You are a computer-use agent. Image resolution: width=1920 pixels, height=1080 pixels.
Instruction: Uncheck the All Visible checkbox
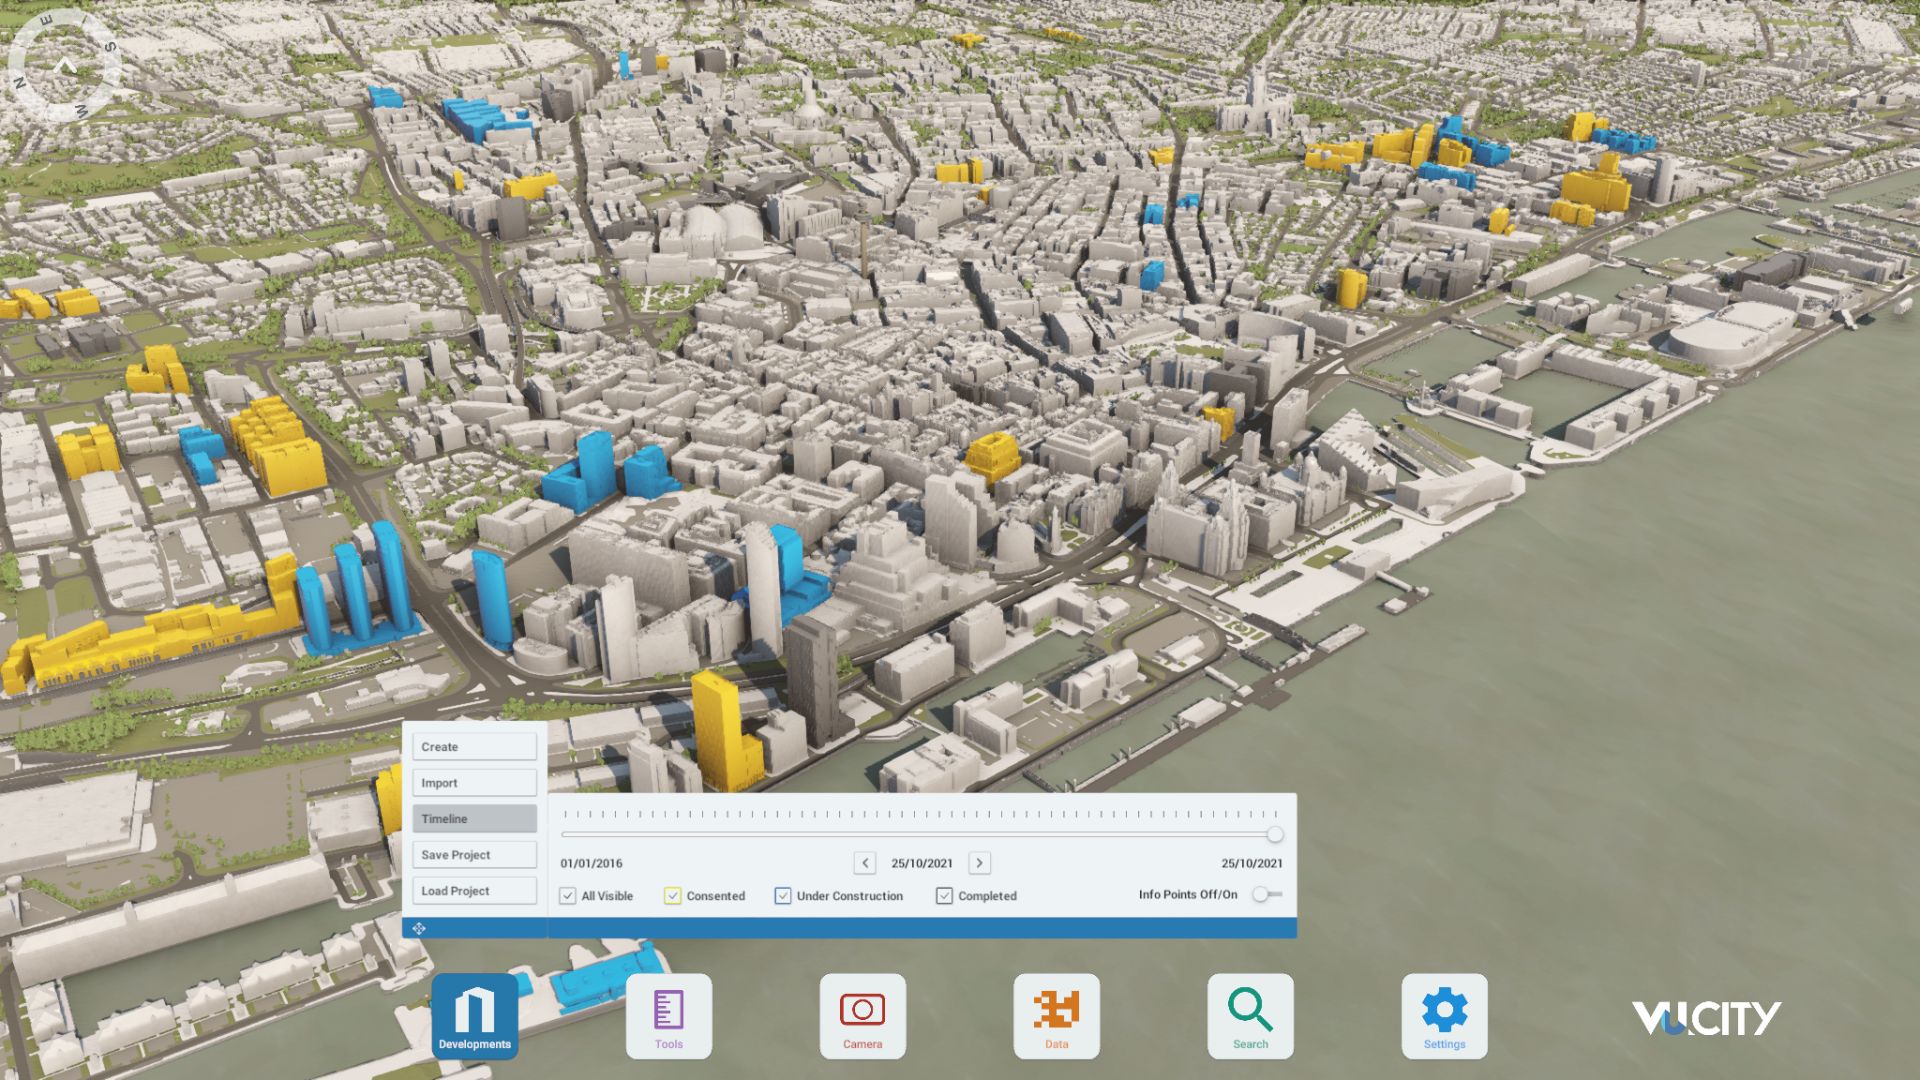pos(568,896)
